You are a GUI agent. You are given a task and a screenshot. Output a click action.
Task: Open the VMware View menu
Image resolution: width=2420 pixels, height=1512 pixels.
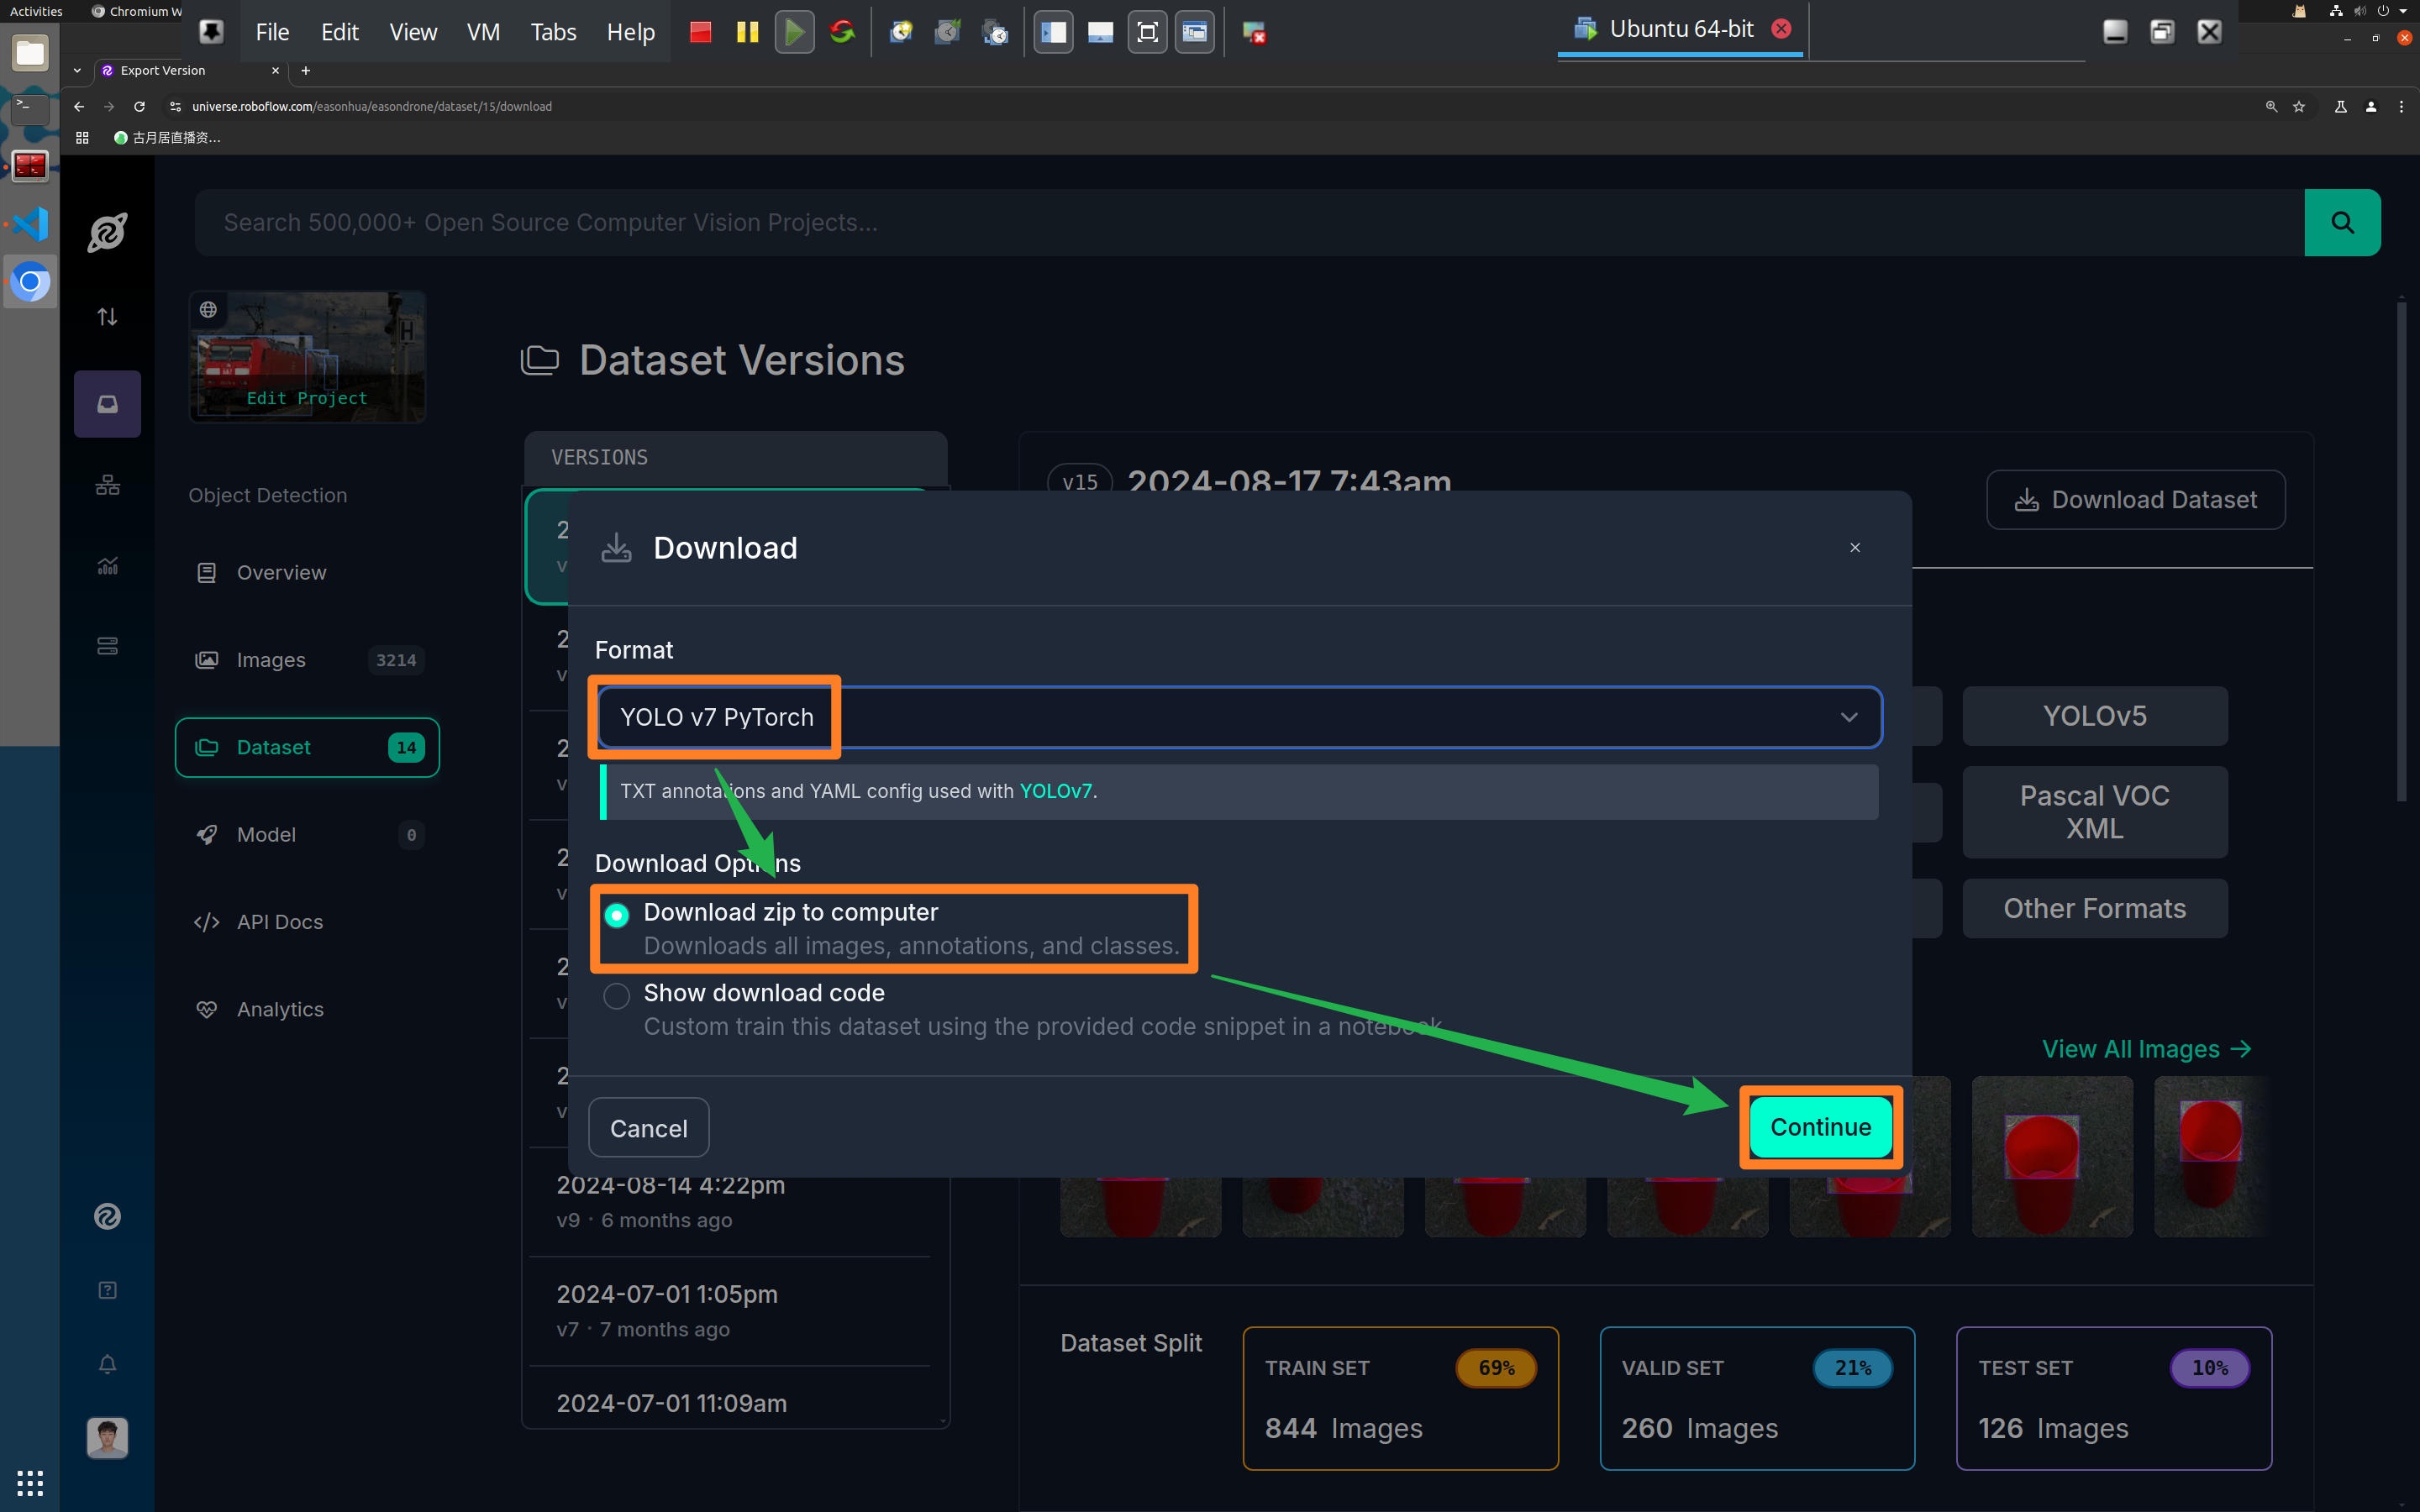(x=413, y=32)
